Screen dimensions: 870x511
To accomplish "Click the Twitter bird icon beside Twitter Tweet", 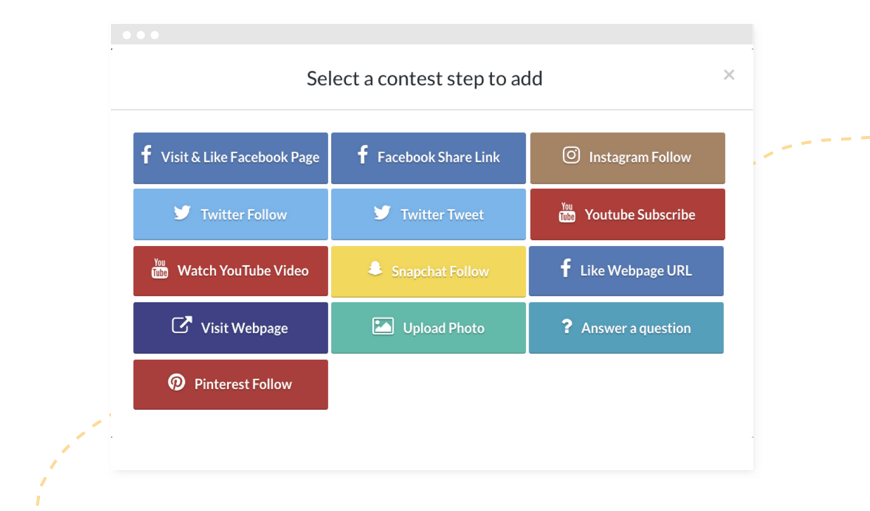I will coord(382,213).
